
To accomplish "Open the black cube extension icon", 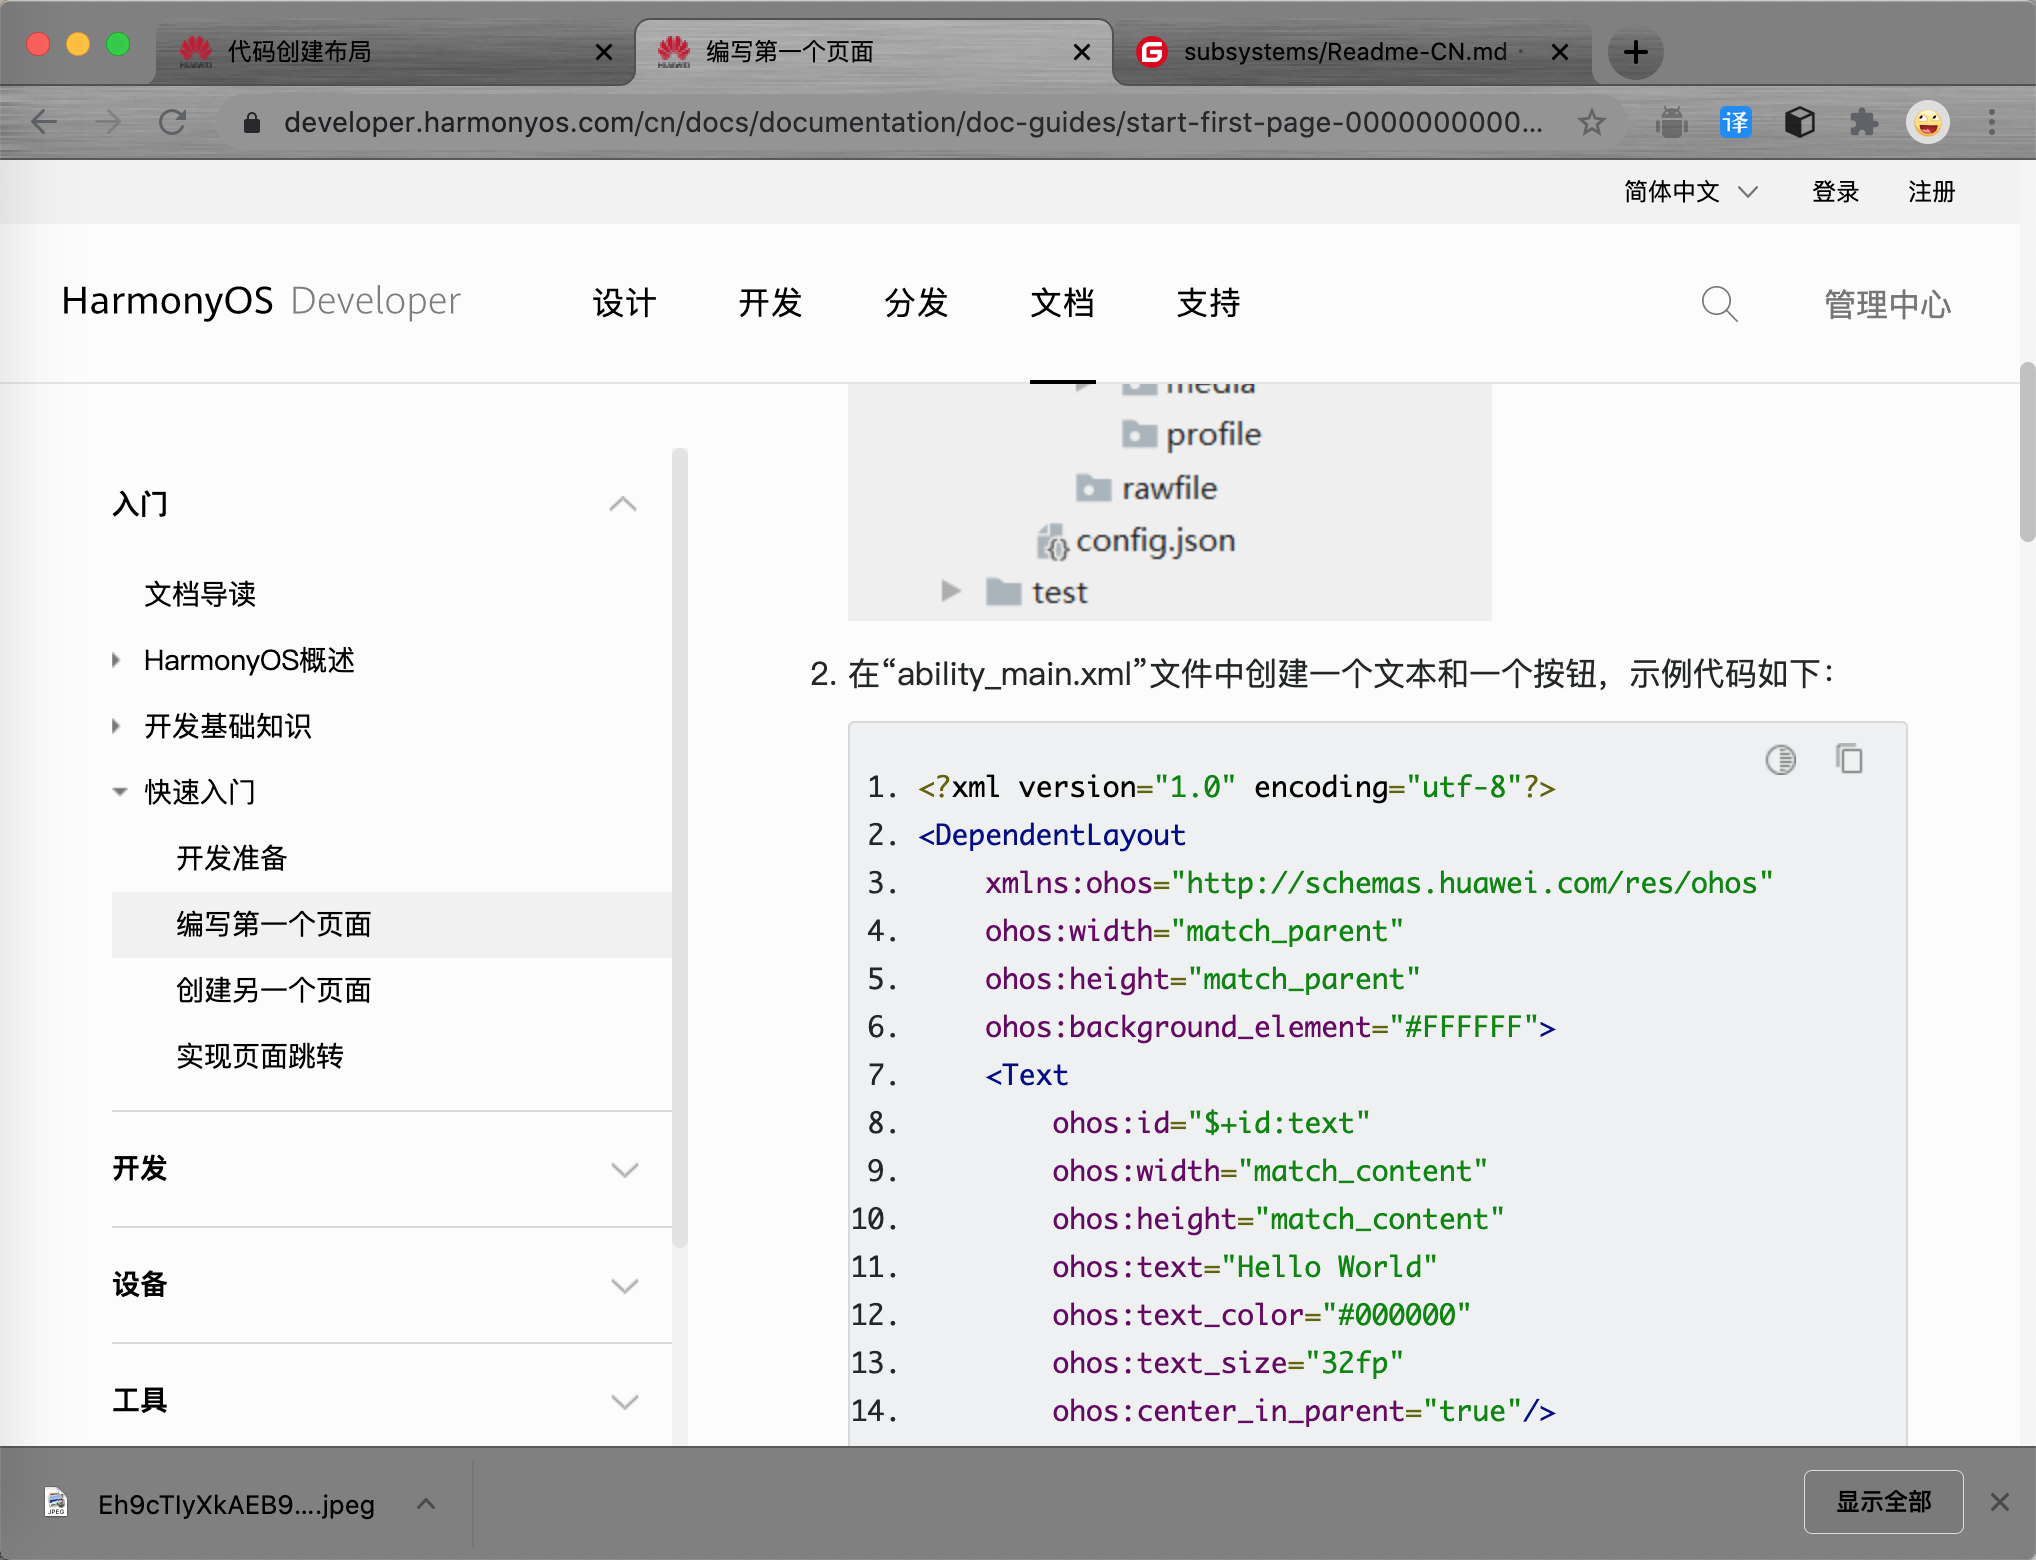I will coord(1800,122).
